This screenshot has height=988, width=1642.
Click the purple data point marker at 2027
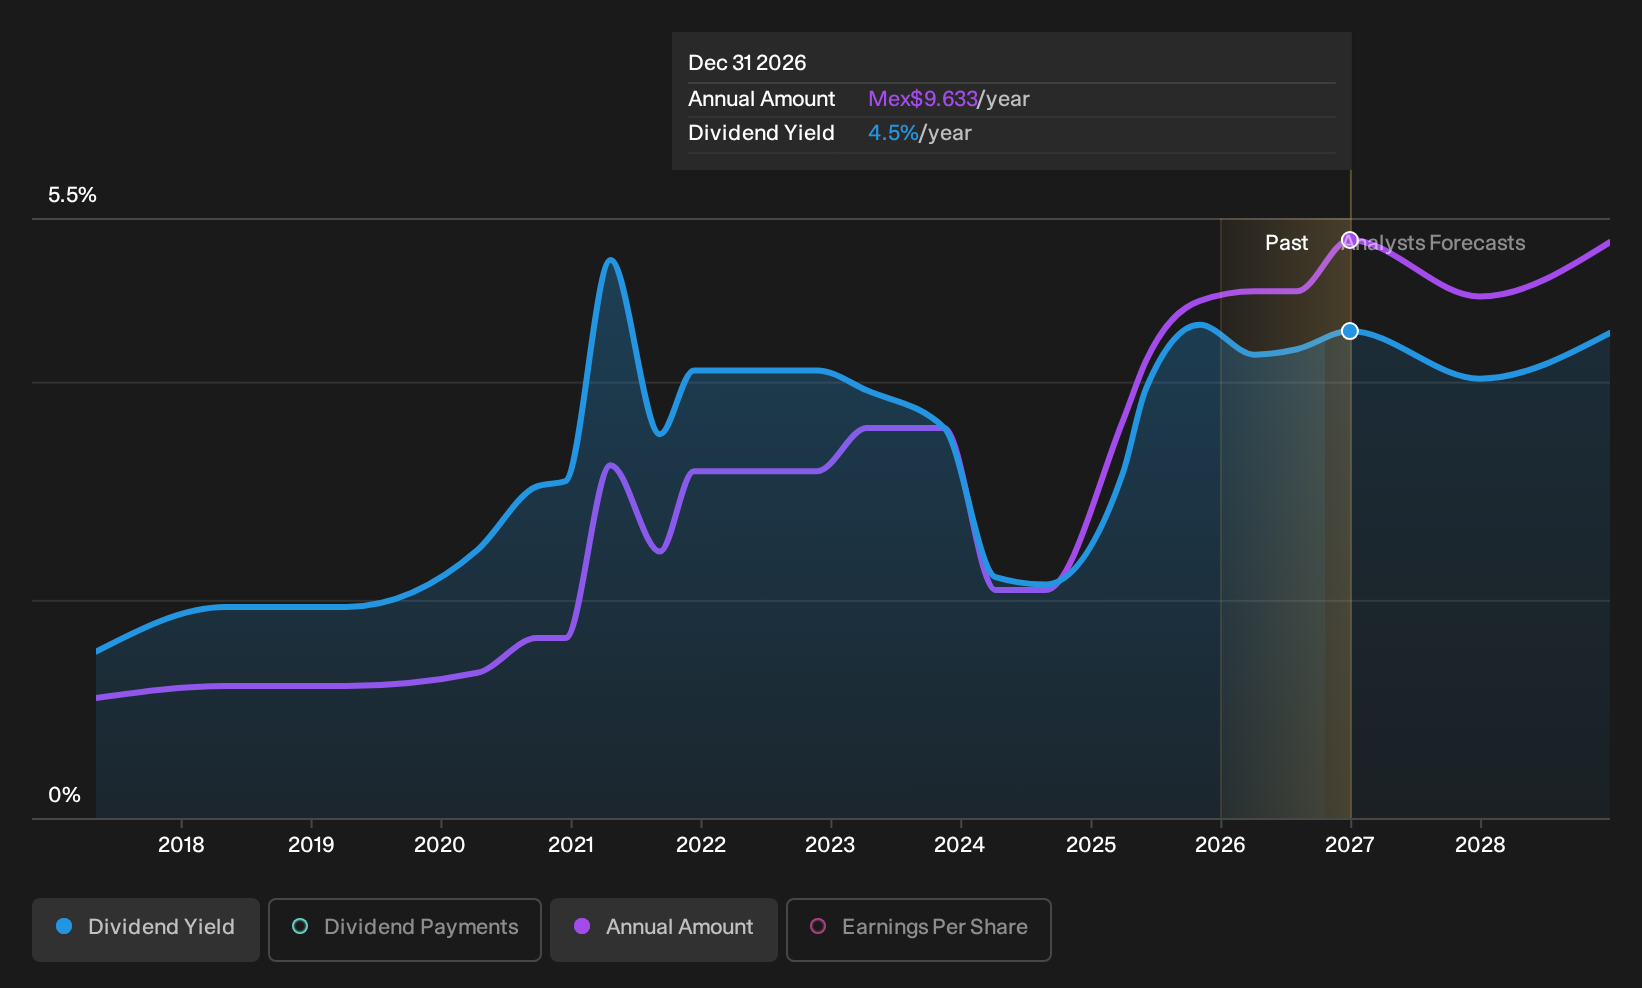coord(1350,240)
